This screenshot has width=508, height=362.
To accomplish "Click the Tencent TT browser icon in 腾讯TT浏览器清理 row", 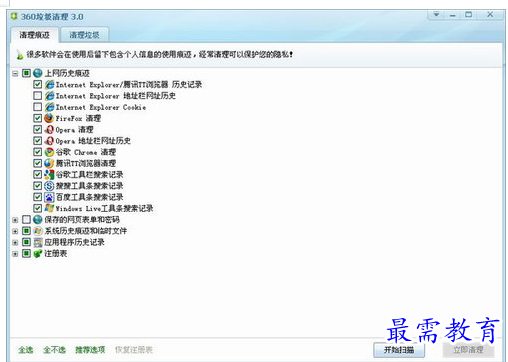I will tap(49, 163).
